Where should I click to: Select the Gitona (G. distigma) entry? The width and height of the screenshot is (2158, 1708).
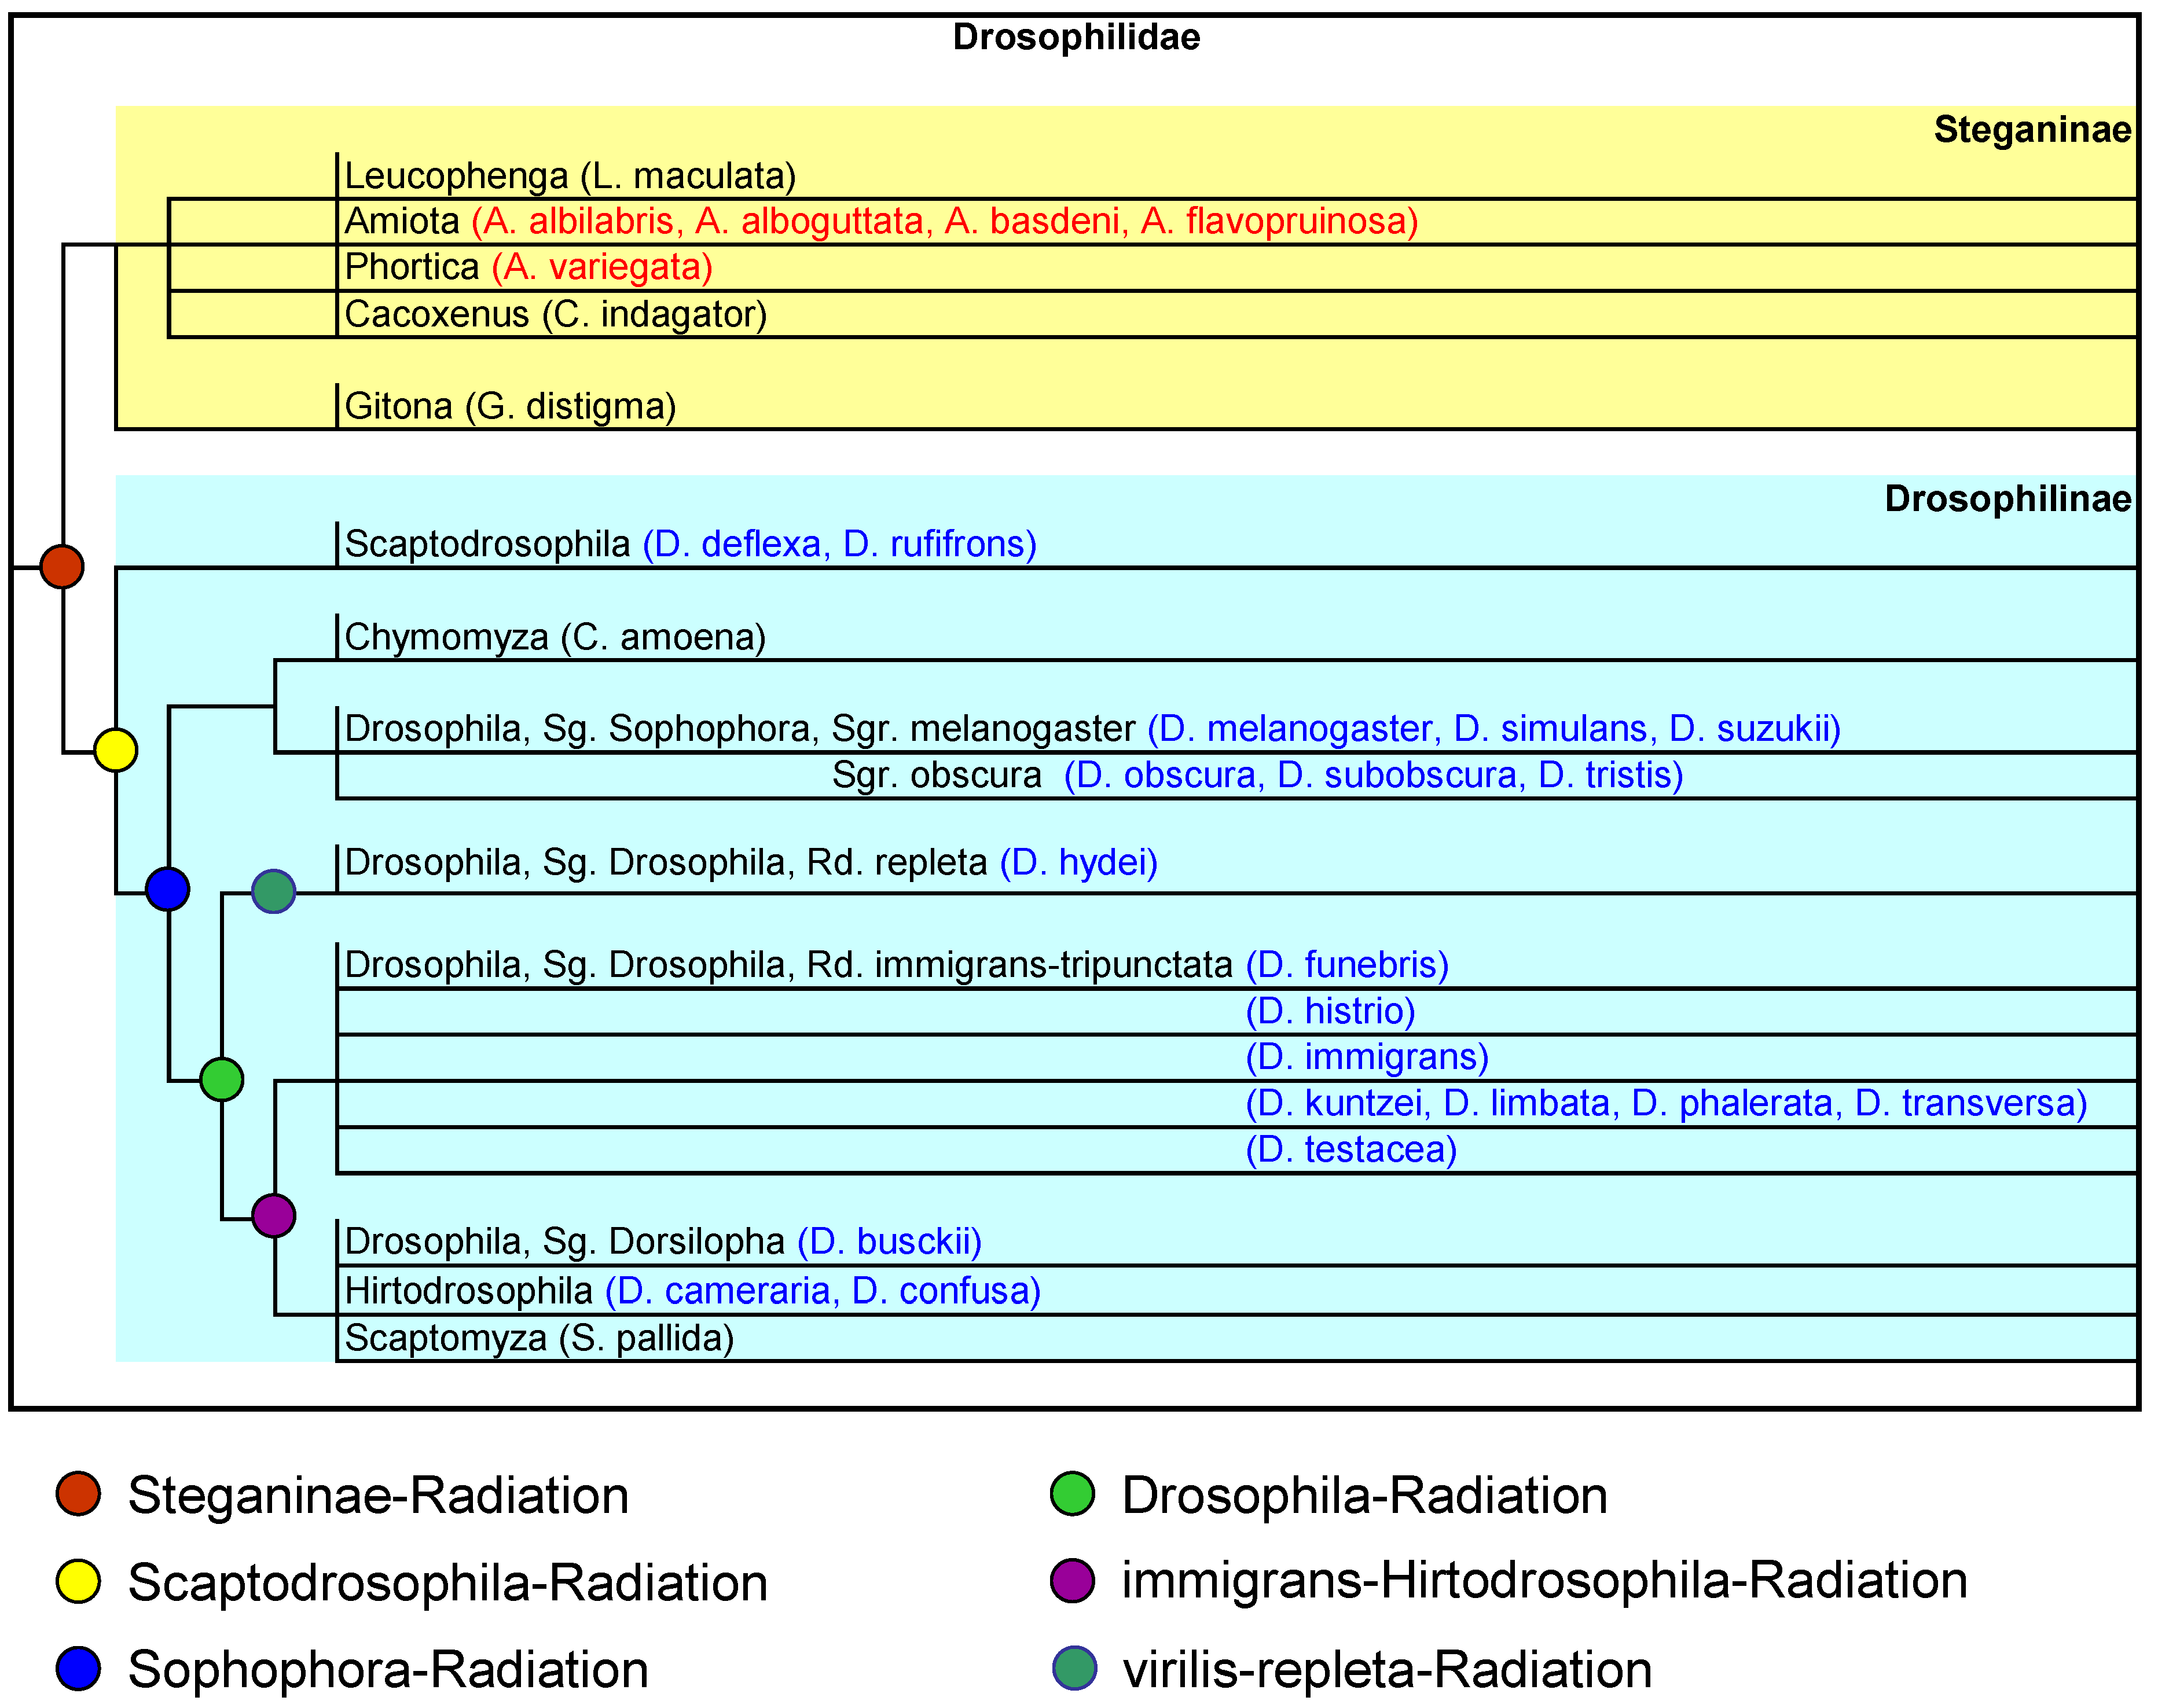tap(510, 406)
